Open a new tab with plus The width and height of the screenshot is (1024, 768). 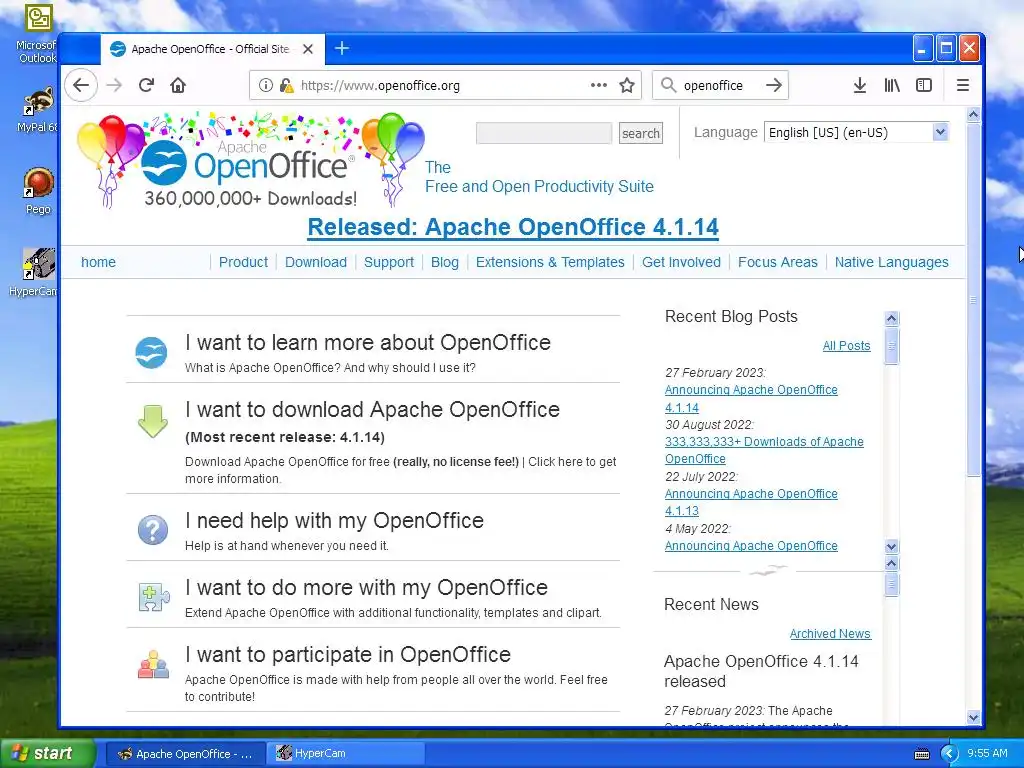coord(342,48)
